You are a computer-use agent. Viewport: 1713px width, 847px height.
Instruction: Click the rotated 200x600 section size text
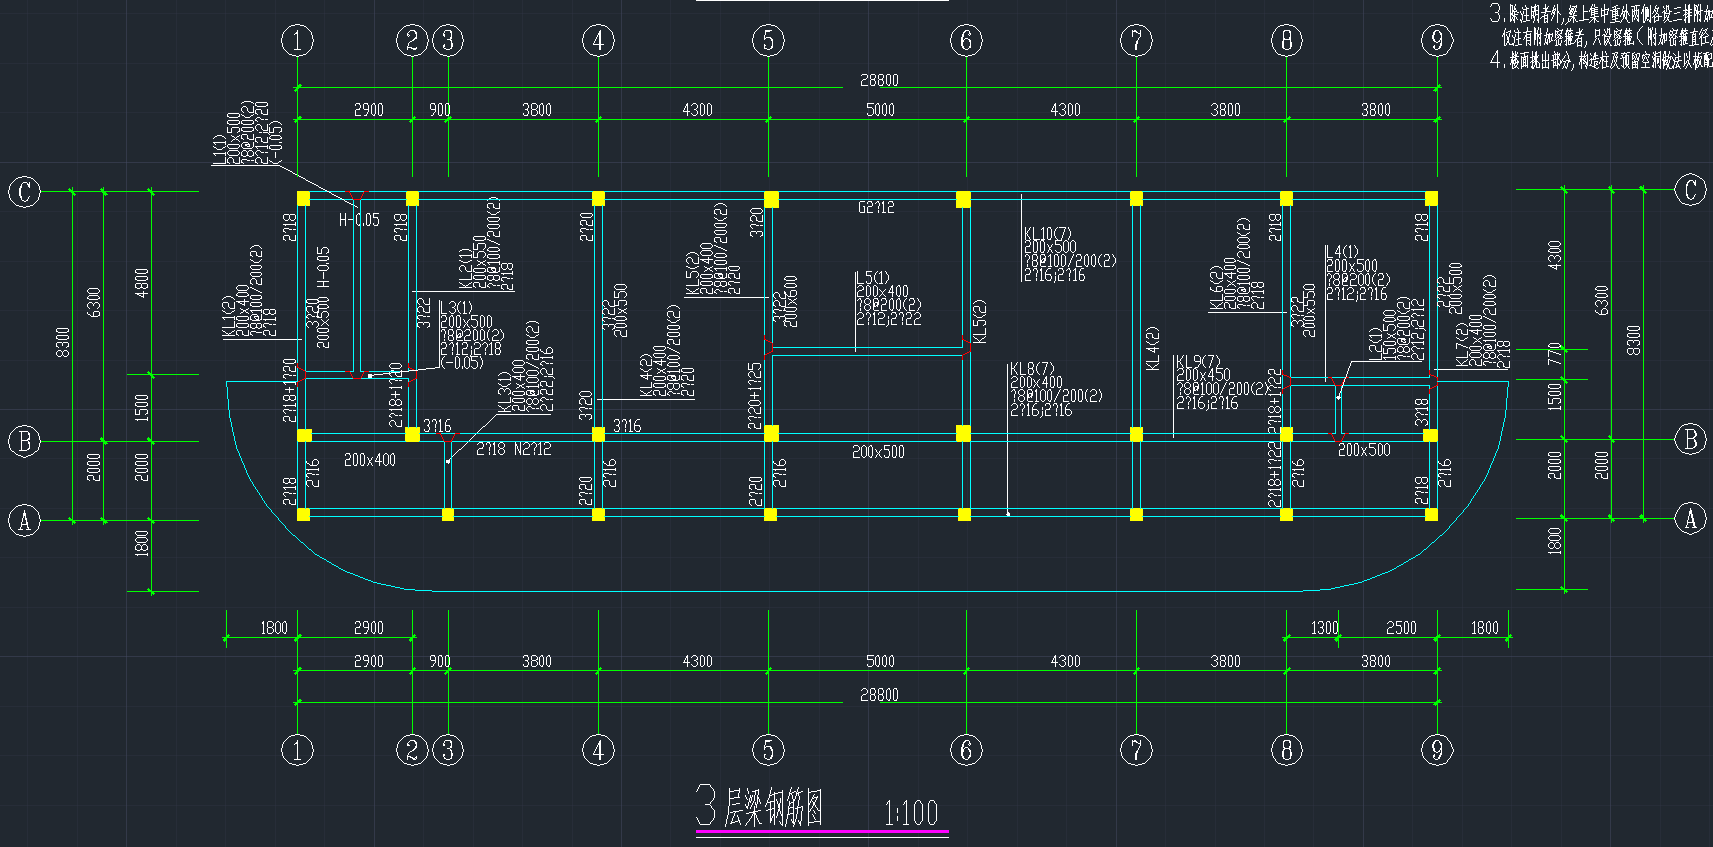(791, 301)
